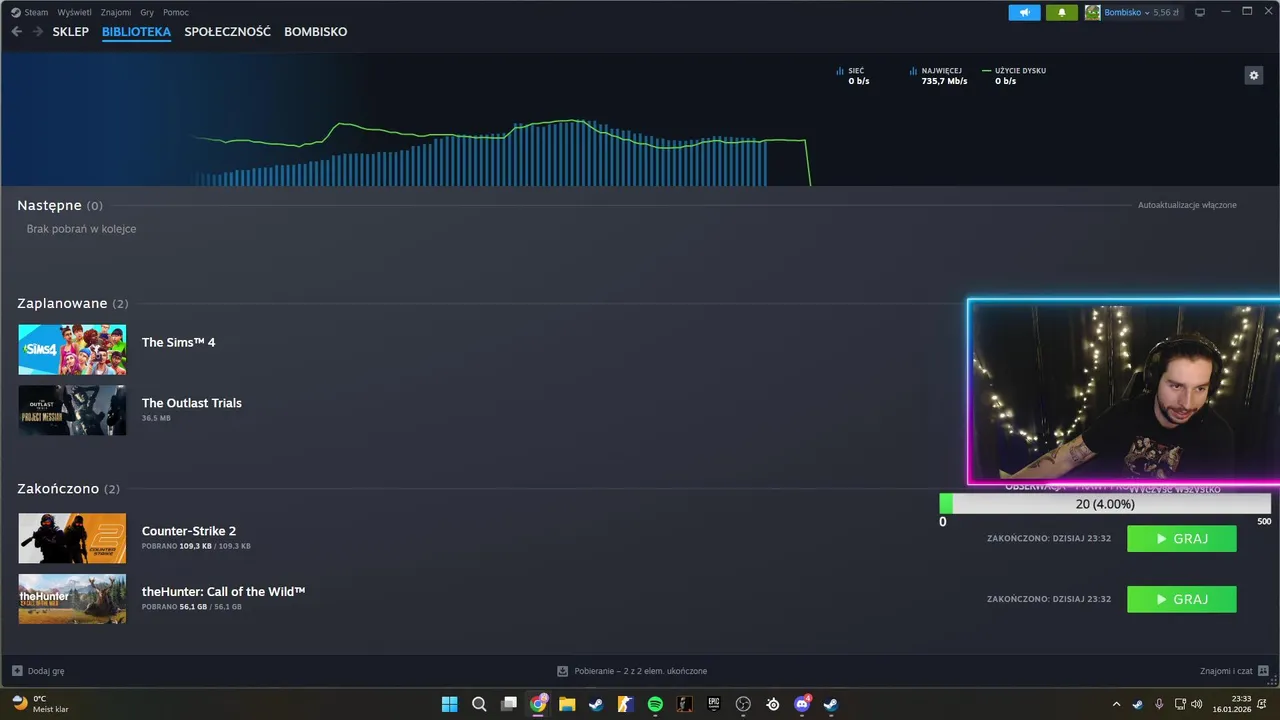Viewport: 1280px width, 720px height.
Task: Open Windows taskbar search
Action: [479, 704]
